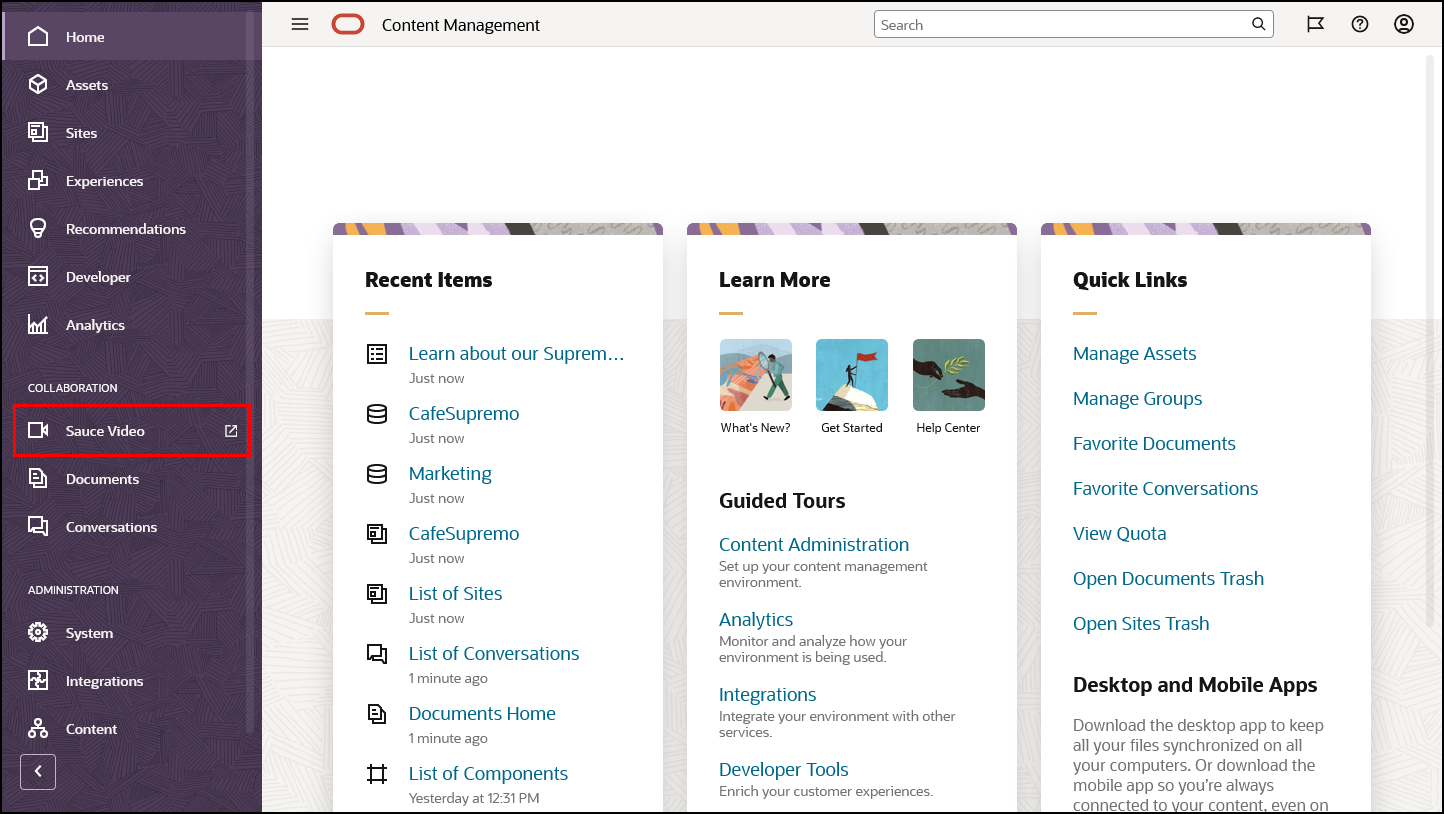The width and height of the screenshot is (1444, 814).
Task: Open the Manage Groups quick link
Action: (x=1137, y=398)
